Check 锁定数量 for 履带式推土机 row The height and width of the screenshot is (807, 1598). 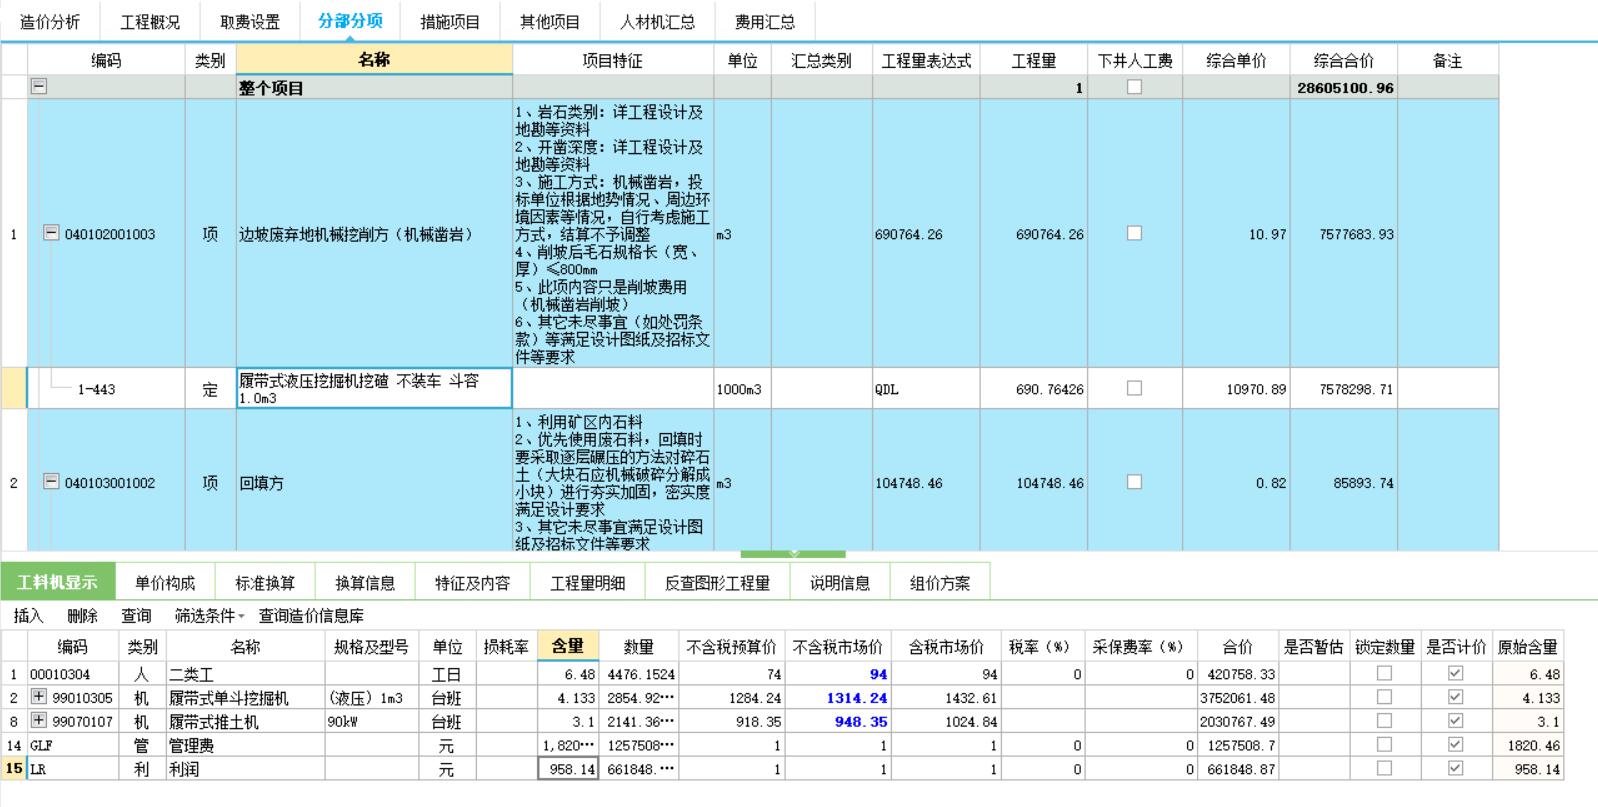1384,720
